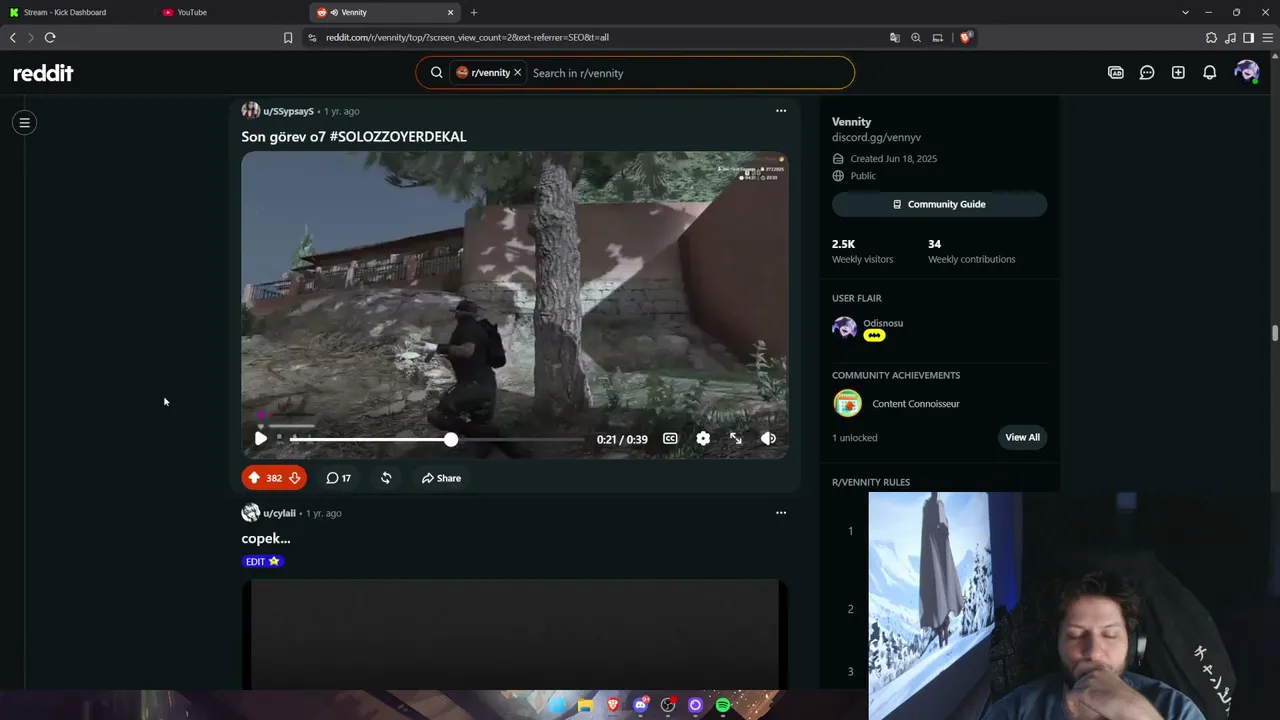The width and height of the screenshot is (1280, 720).
Task: Share the Son görev post
Action: coord(441,478)
